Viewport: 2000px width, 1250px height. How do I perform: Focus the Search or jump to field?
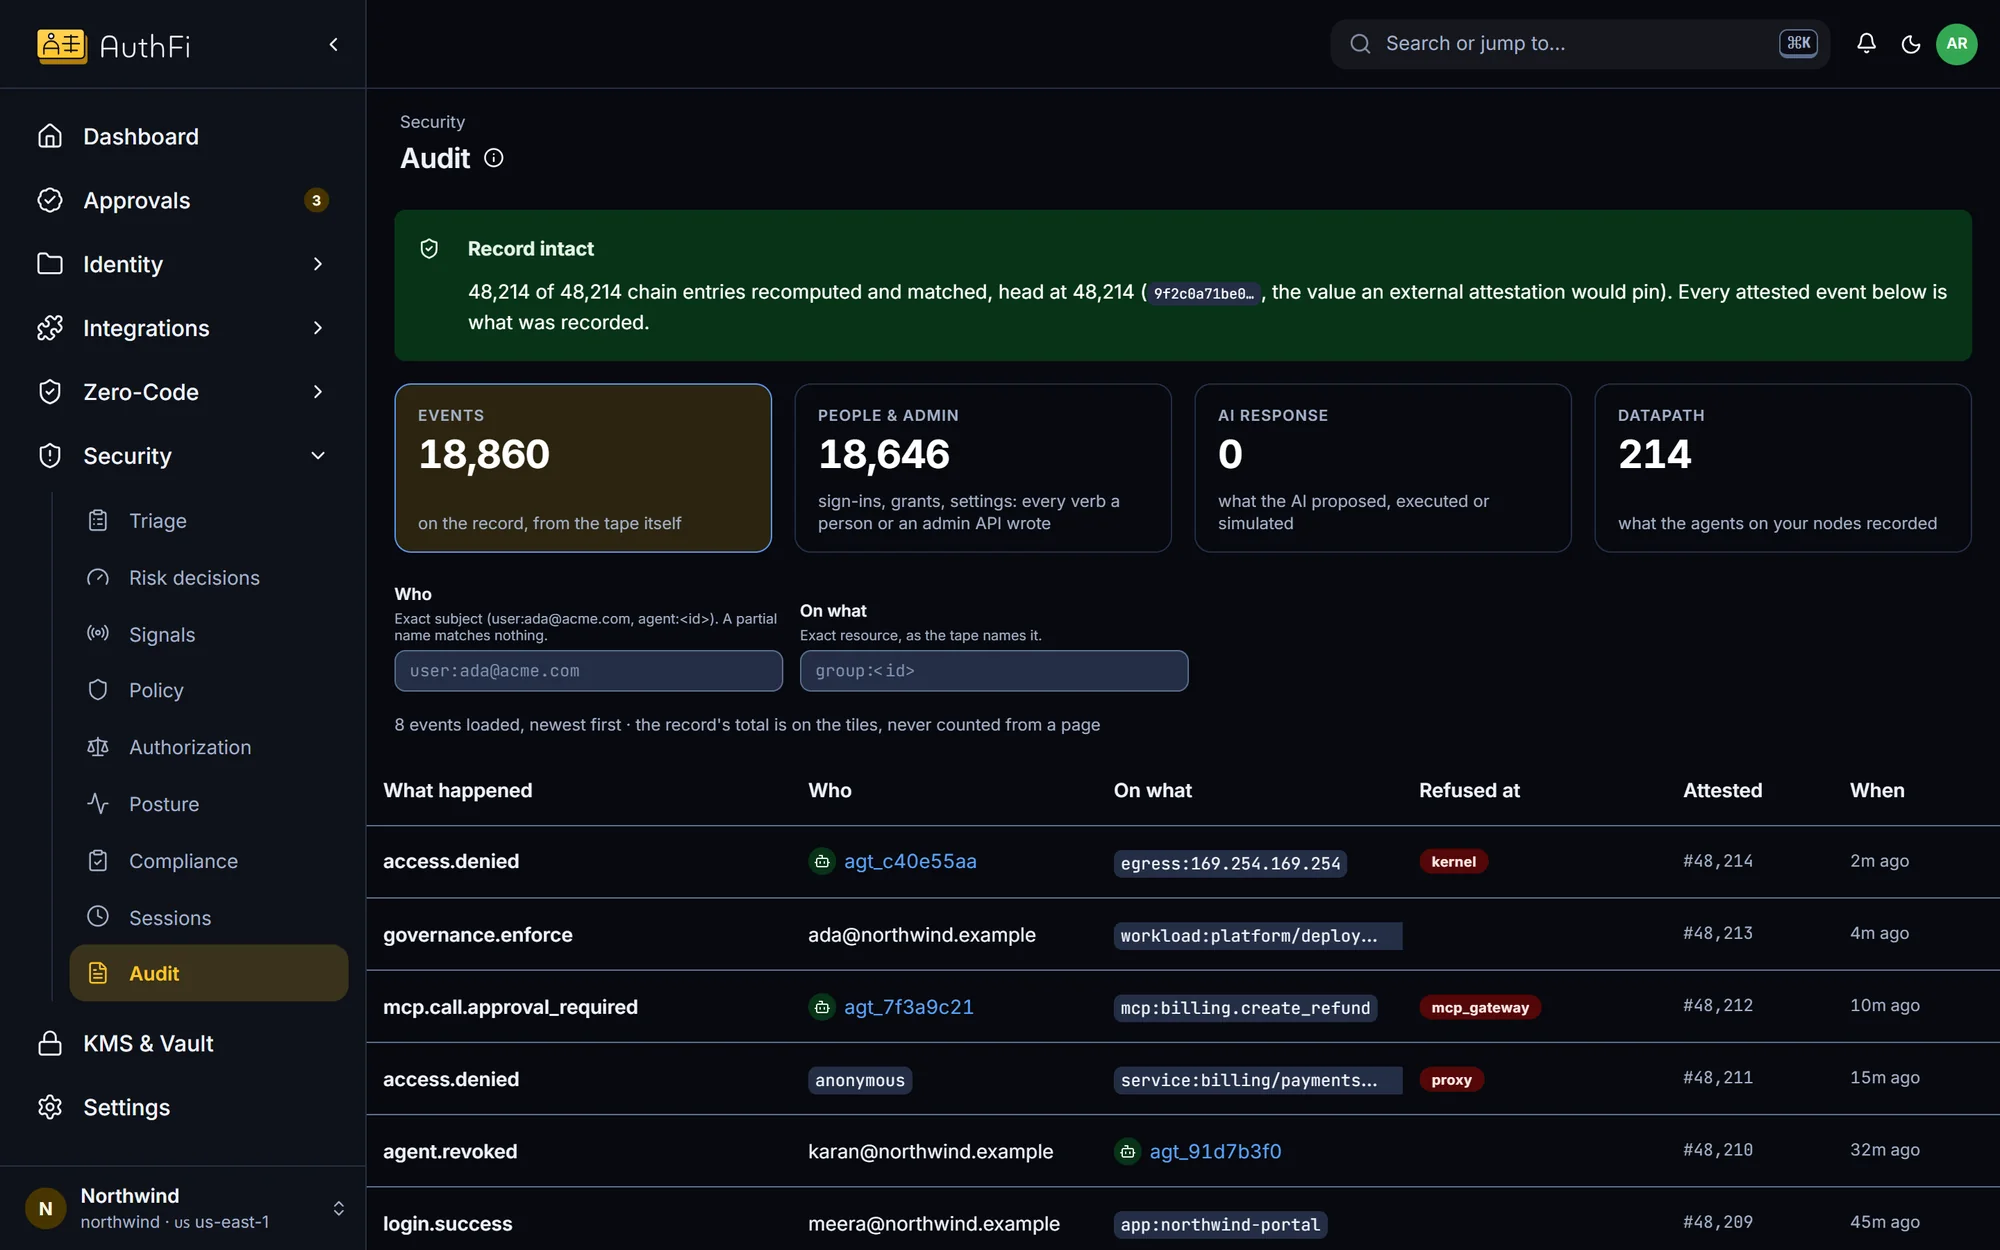click(x=1580, y=44)
